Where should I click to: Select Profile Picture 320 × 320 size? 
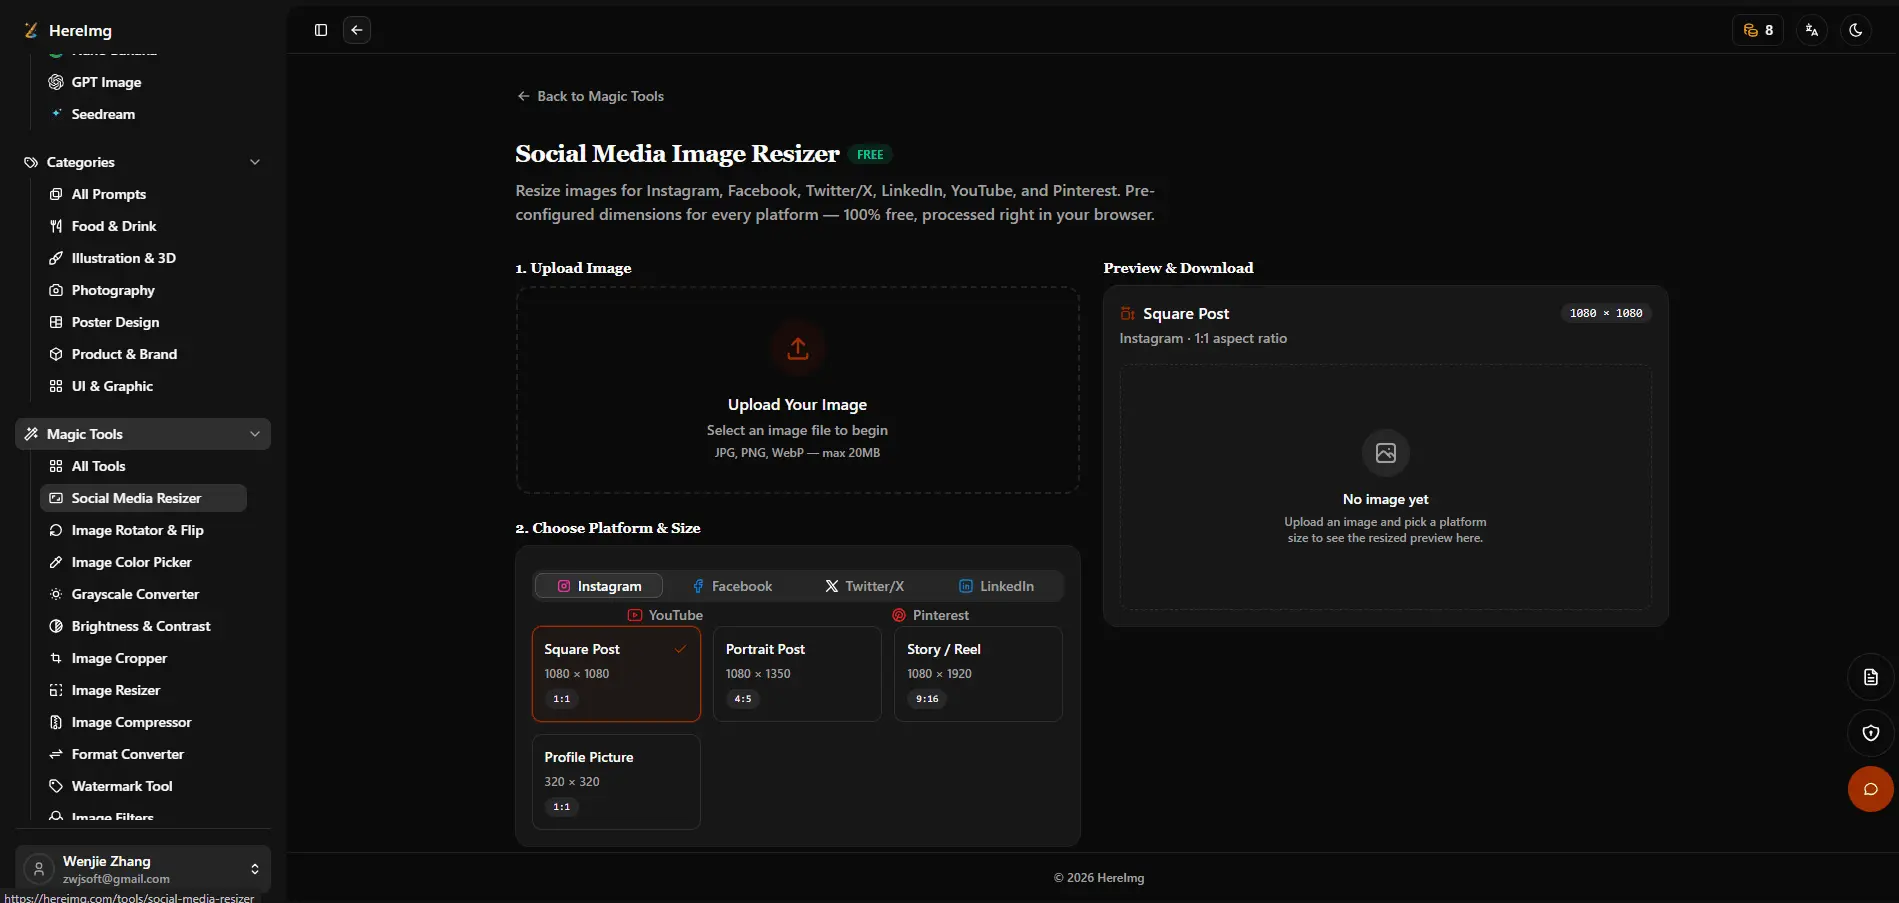tap(616, 782)
